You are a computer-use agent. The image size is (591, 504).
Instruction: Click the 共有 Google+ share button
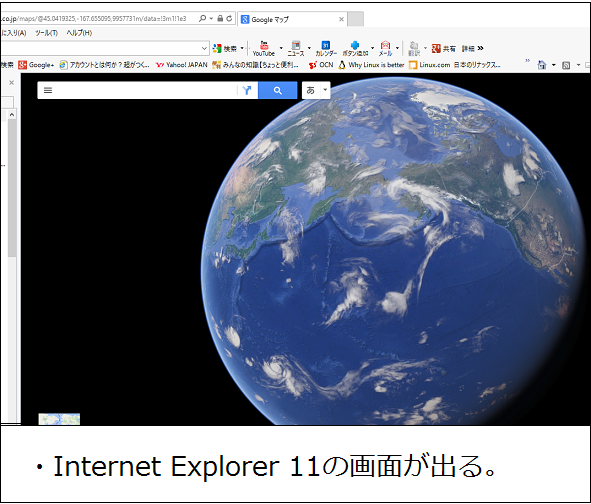pyautogui.click(x=444, y=48)
